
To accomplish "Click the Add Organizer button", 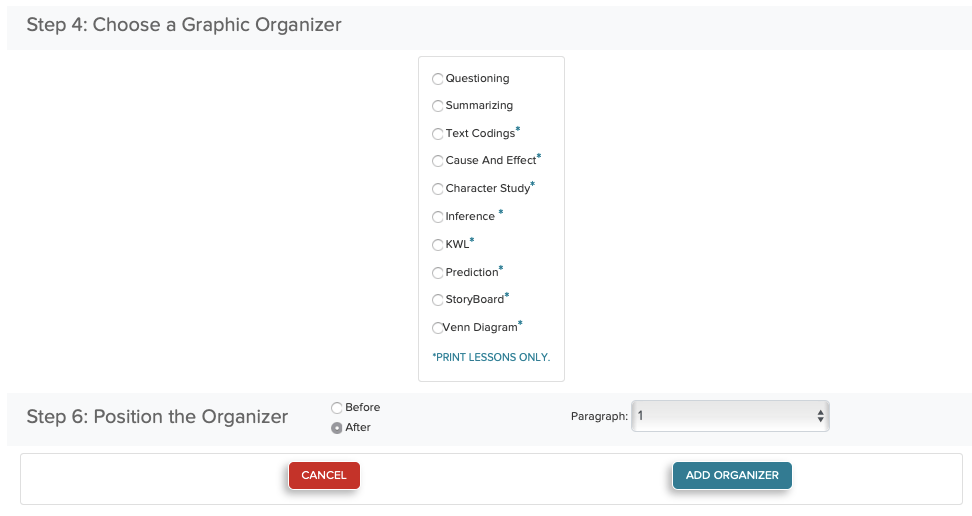I will pos(732,476).
